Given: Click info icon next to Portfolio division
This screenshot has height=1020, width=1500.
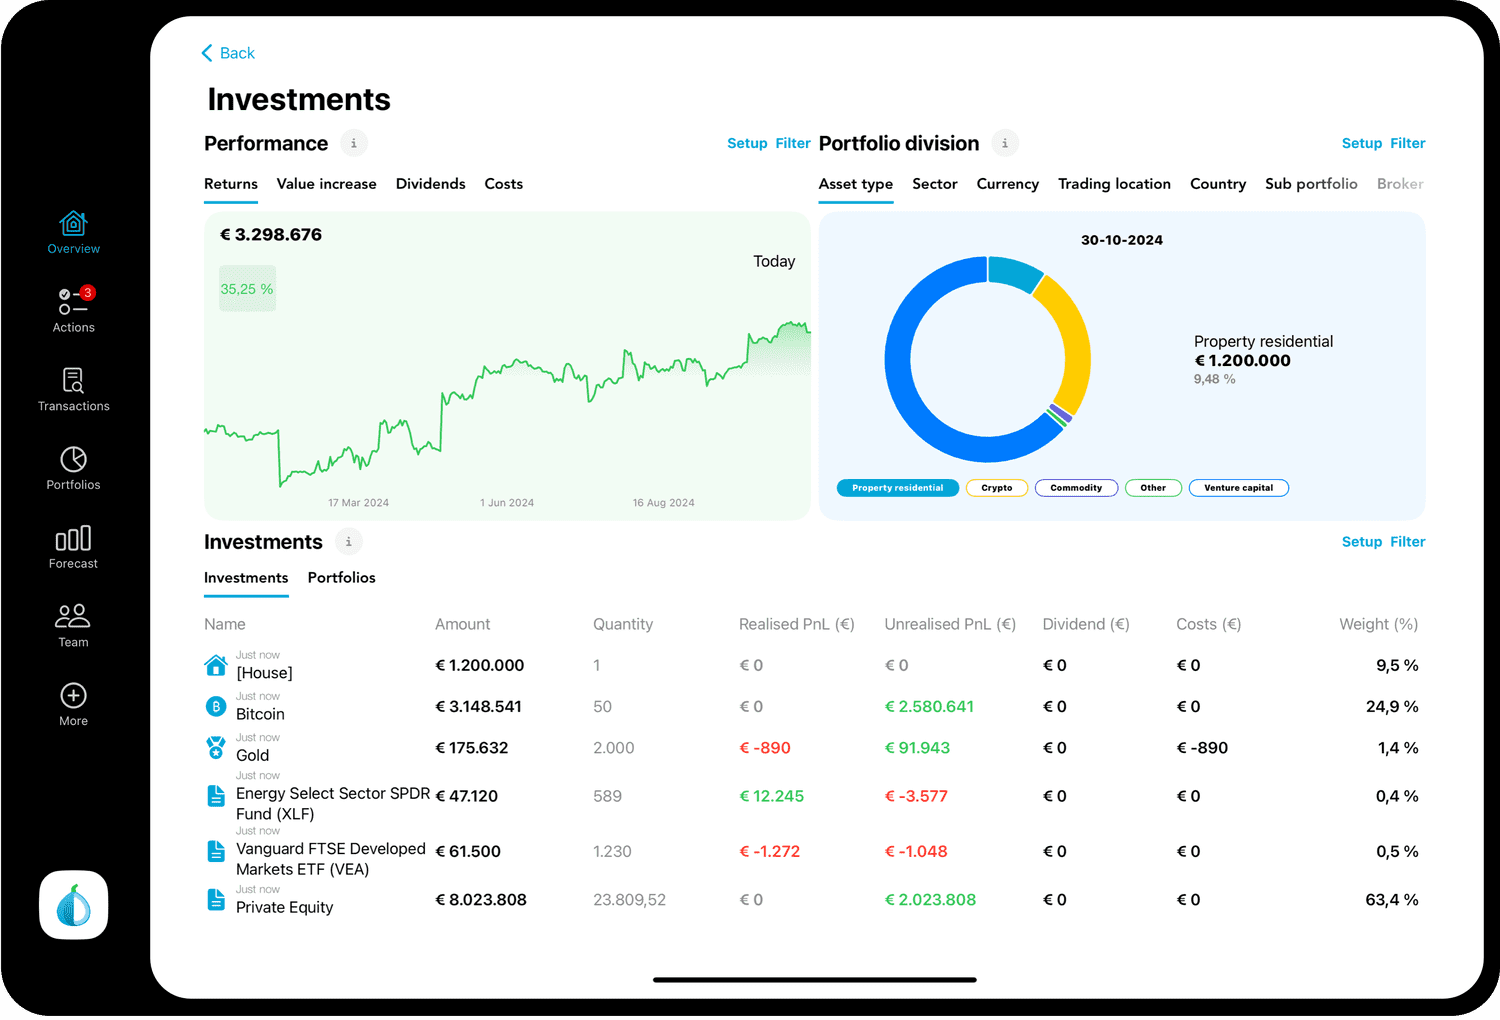Looking at the screenshot, I should (x=1005, y=143).
